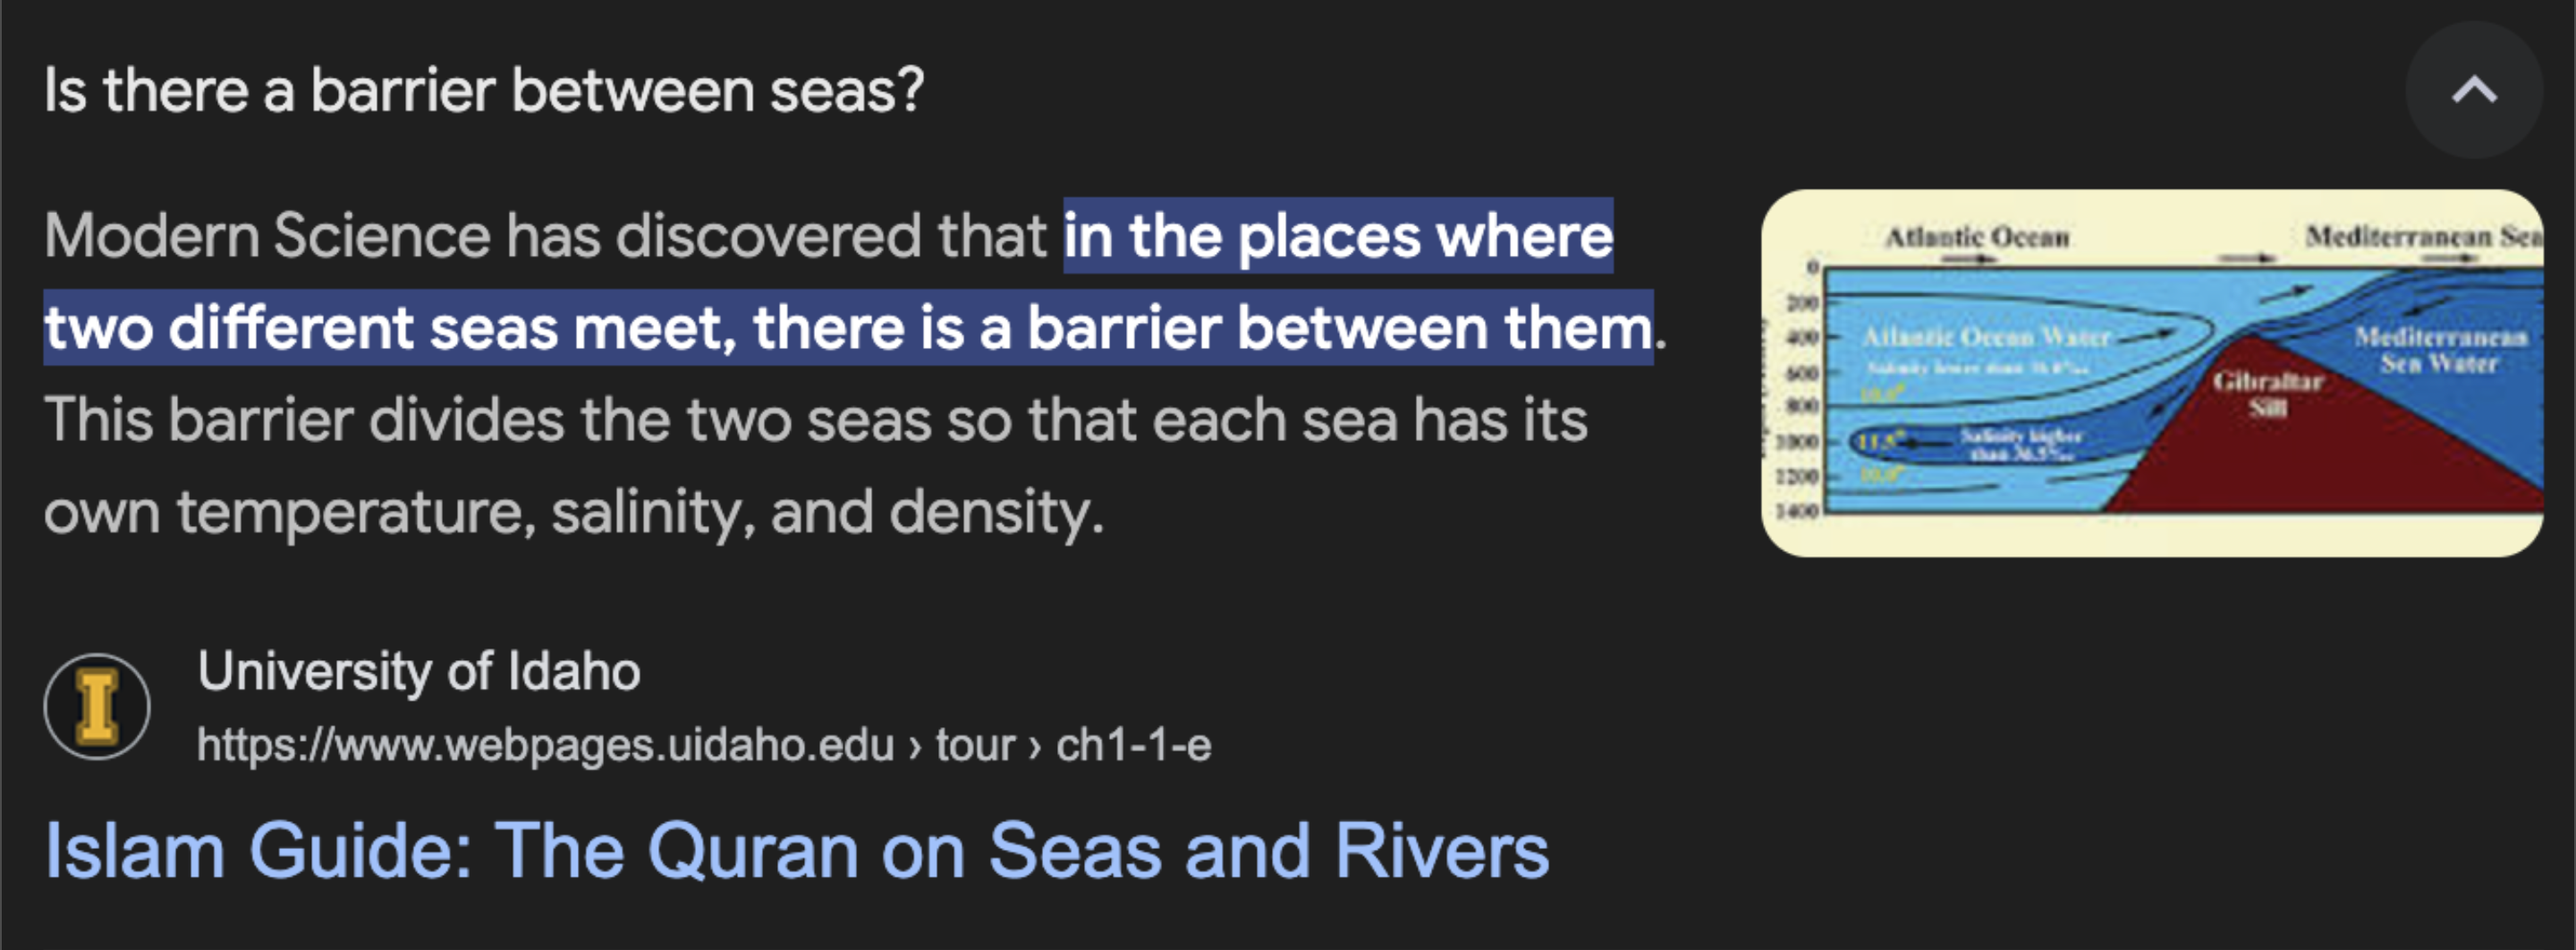Click the question "Is there a barrier between seas?"

tap(484, 90)
